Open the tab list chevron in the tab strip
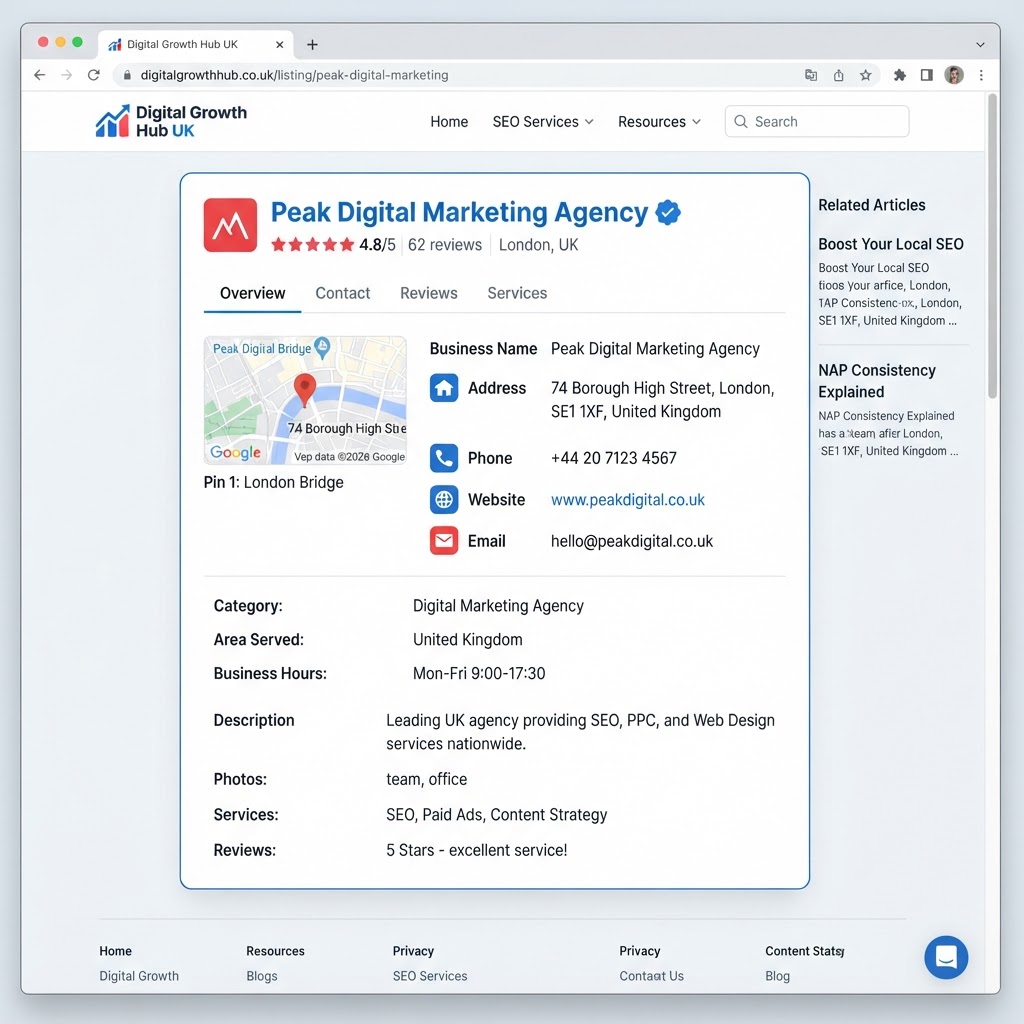Image resolution: width=1024 pixels, height=1024 pixels. click(980, 45)
